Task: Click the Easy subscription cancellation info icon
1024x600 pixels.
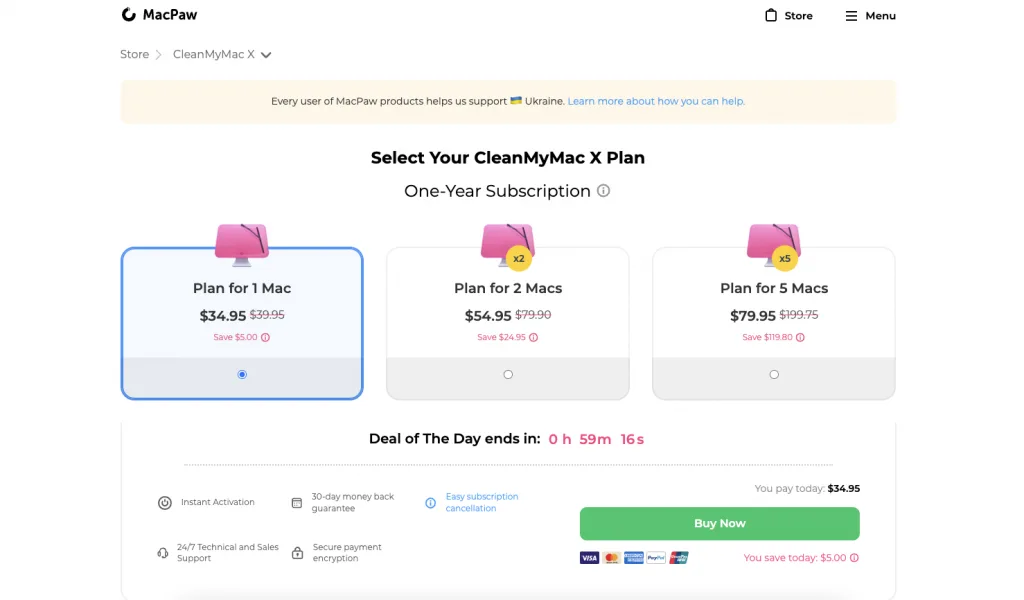Action: 430,503
